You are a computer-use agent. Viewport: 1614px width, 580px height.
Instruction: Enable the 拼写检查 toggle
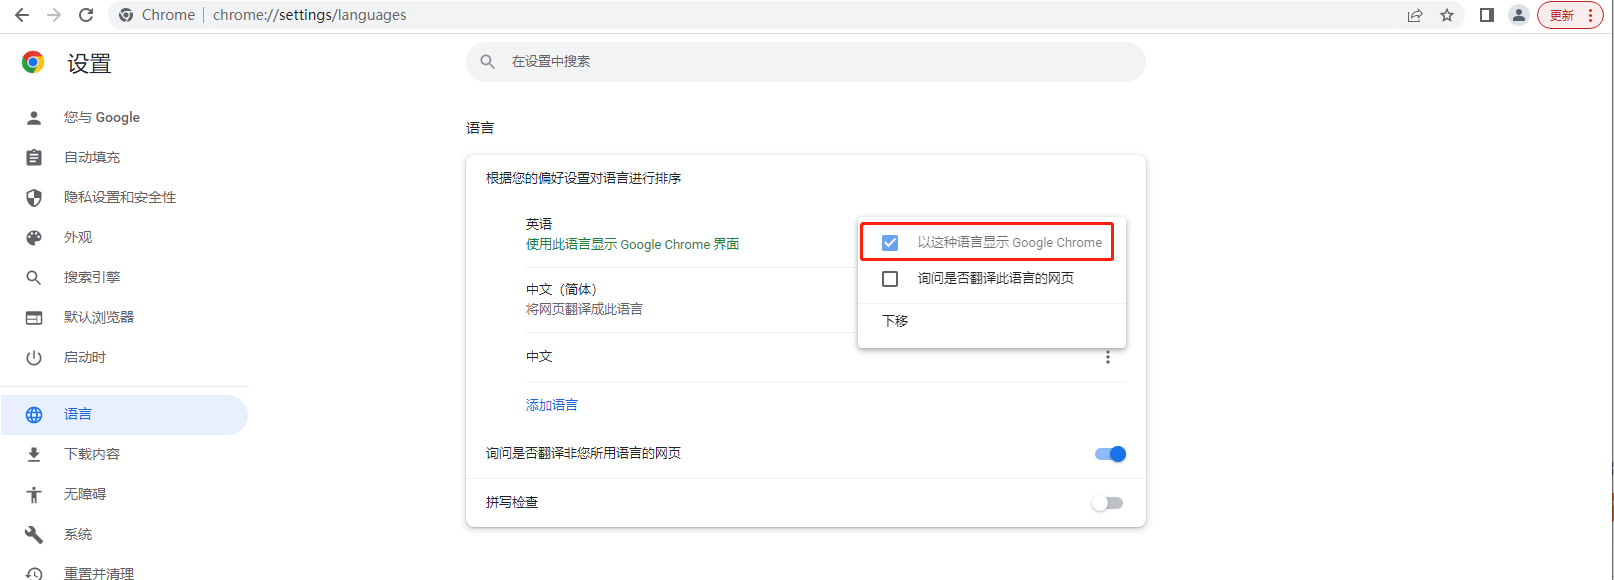tap(1107, 503)
